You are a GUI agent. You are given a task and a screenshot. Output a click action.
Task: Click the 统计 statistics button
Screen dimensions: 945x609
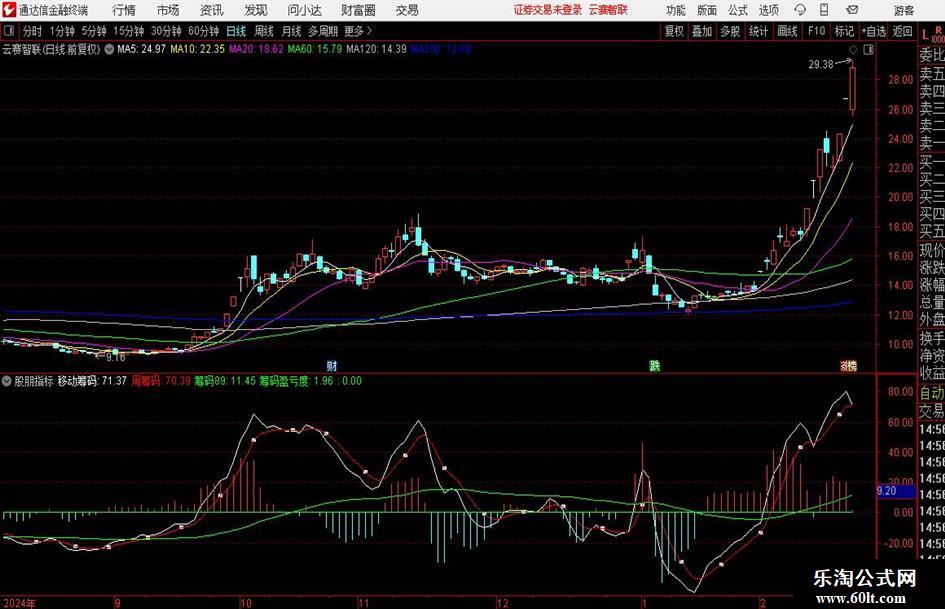(x=758, y=31)
